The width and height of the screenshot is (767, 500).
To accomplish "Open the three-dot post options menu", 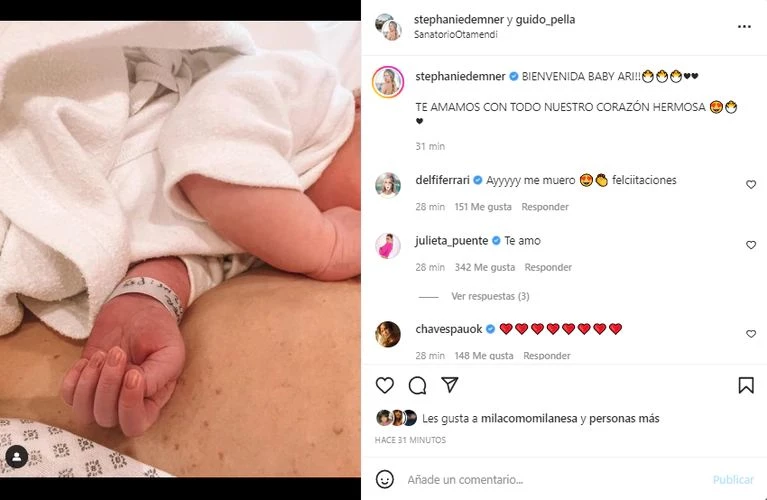I will click(744, 26).
